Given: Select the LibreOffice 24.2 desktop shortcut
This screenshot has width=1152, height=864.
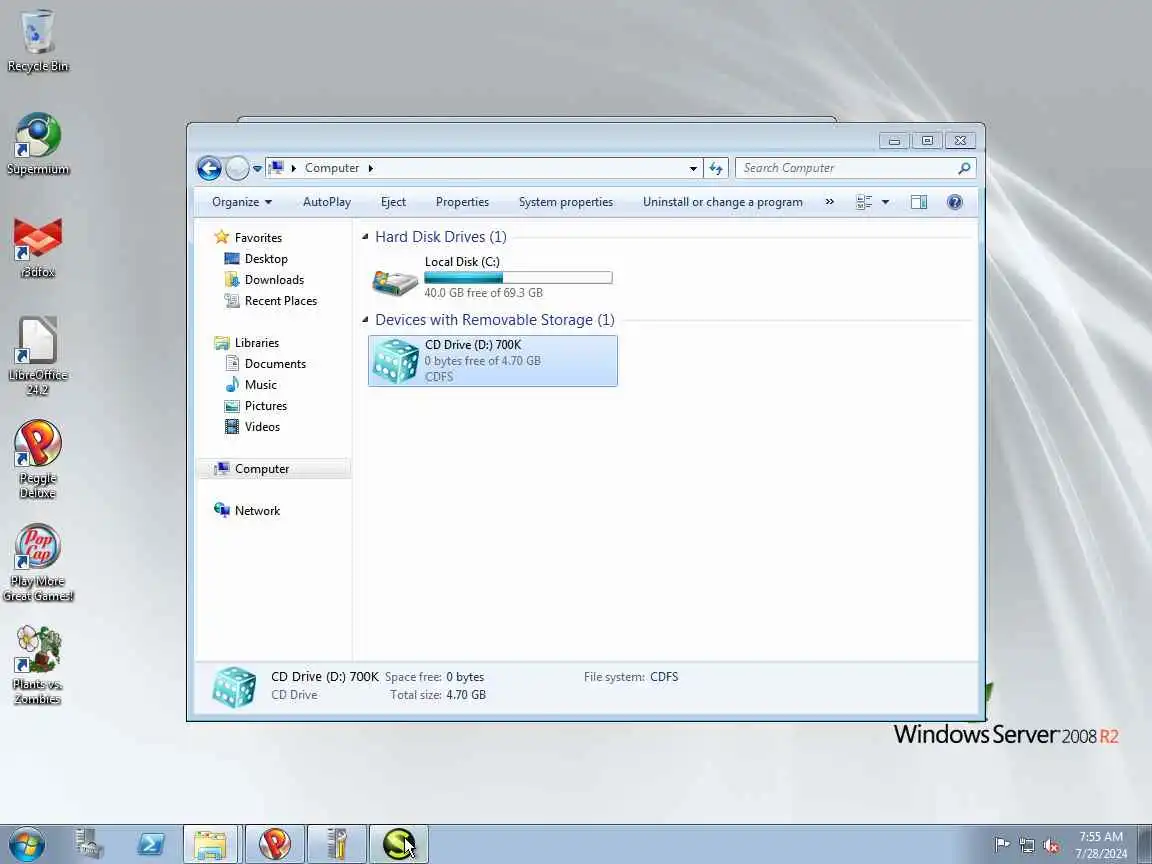Looking at the screenshot, I should (x=37, y=356).
